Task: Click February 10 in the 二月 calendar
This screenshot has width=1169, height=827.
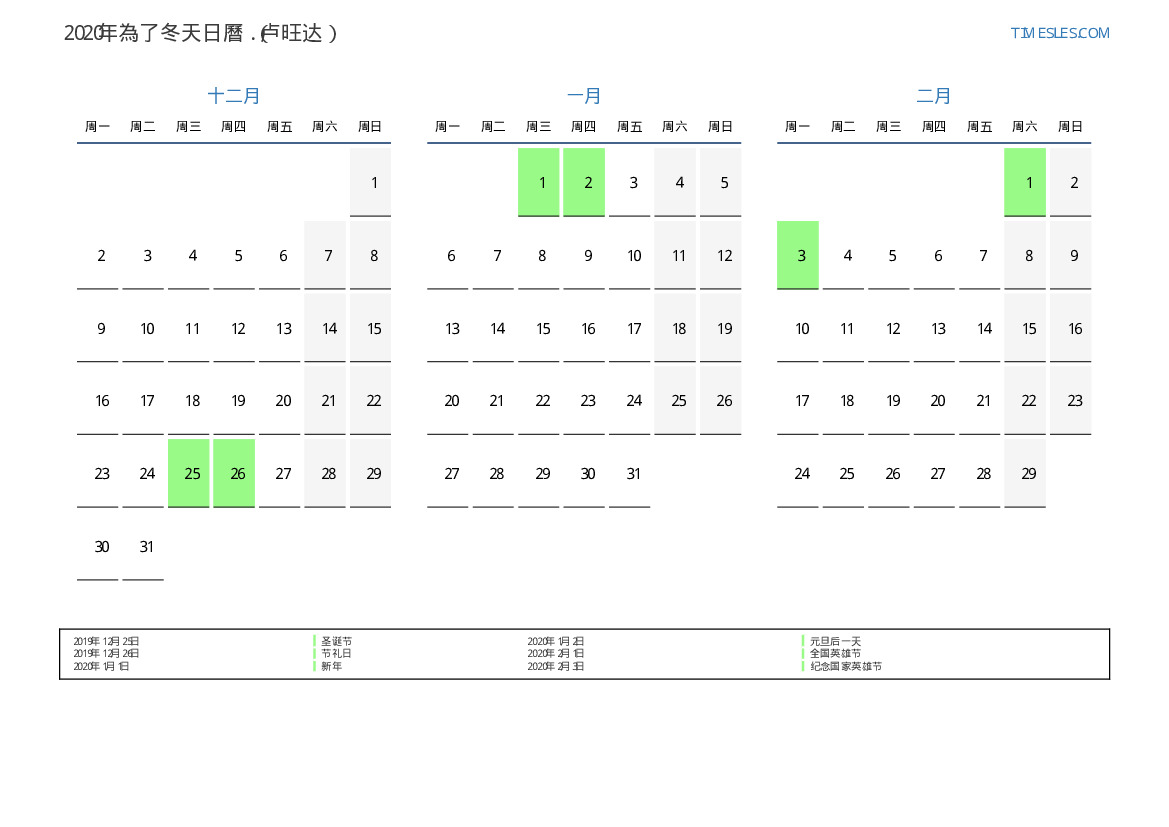Action: [x=798, y=328]
